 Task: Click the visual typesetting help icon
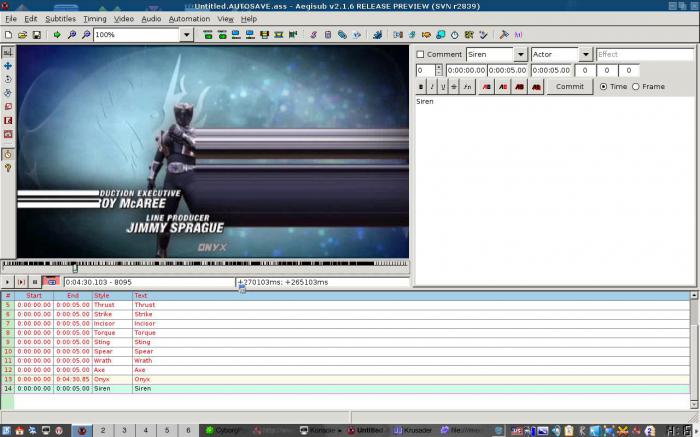click(8, 168)
